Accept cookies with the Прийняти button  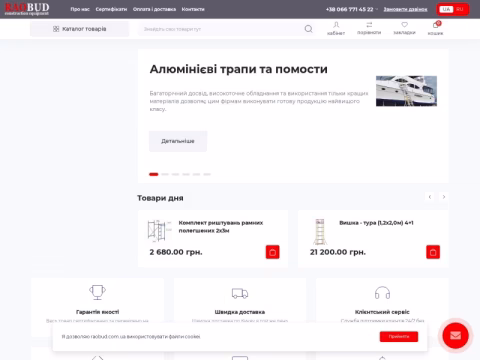click(x=399, y=337)
